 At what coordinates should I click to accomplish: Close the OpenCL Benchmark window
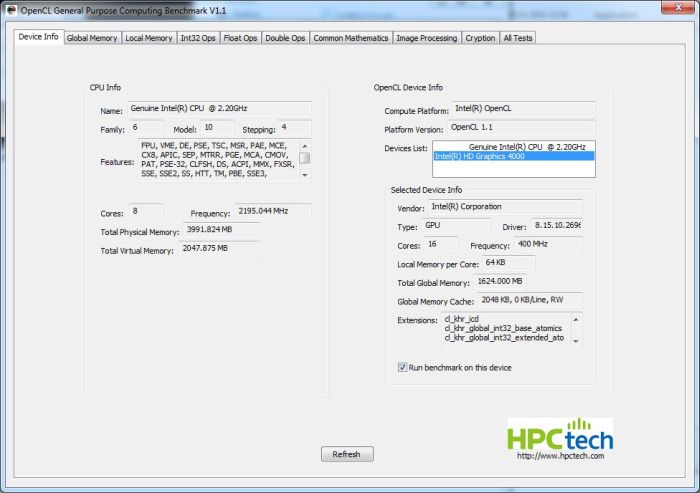tap(678, 7)
